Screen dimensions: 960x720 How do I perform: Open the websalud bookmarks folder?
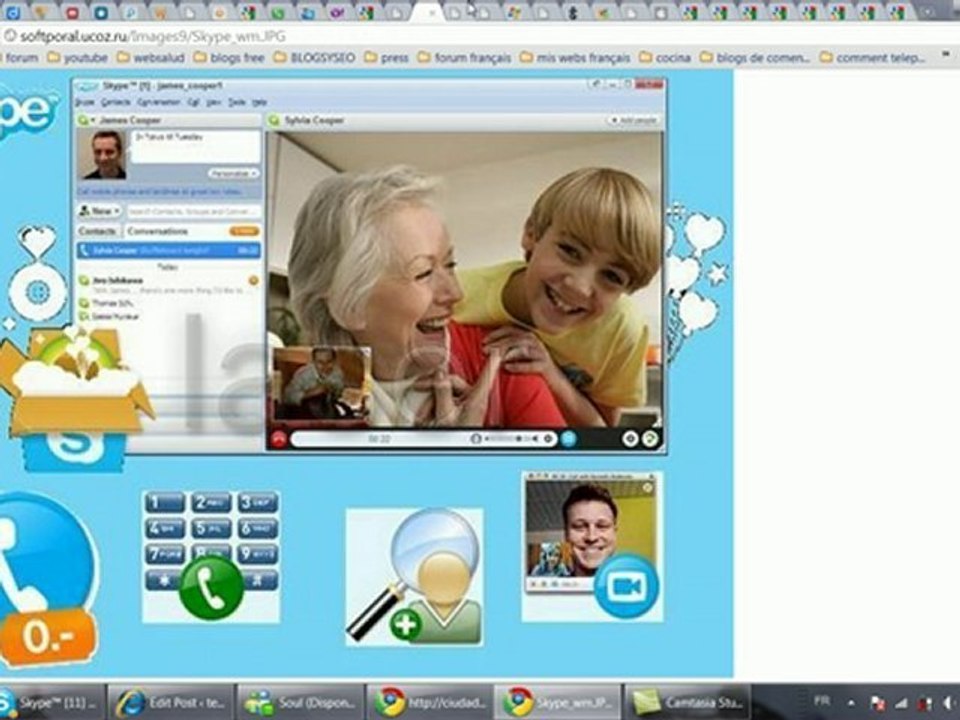pos(151,58)
